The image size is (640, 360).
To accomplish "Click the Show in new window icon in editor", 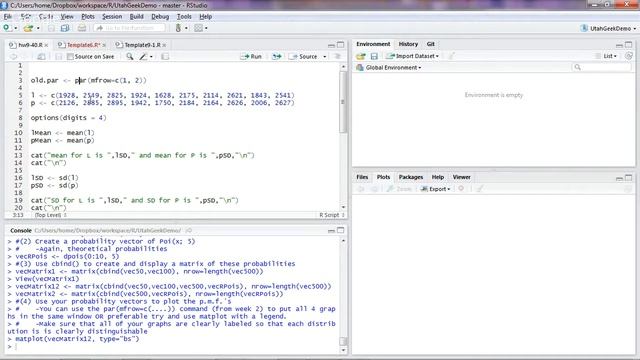I will [x=41, y=56].
